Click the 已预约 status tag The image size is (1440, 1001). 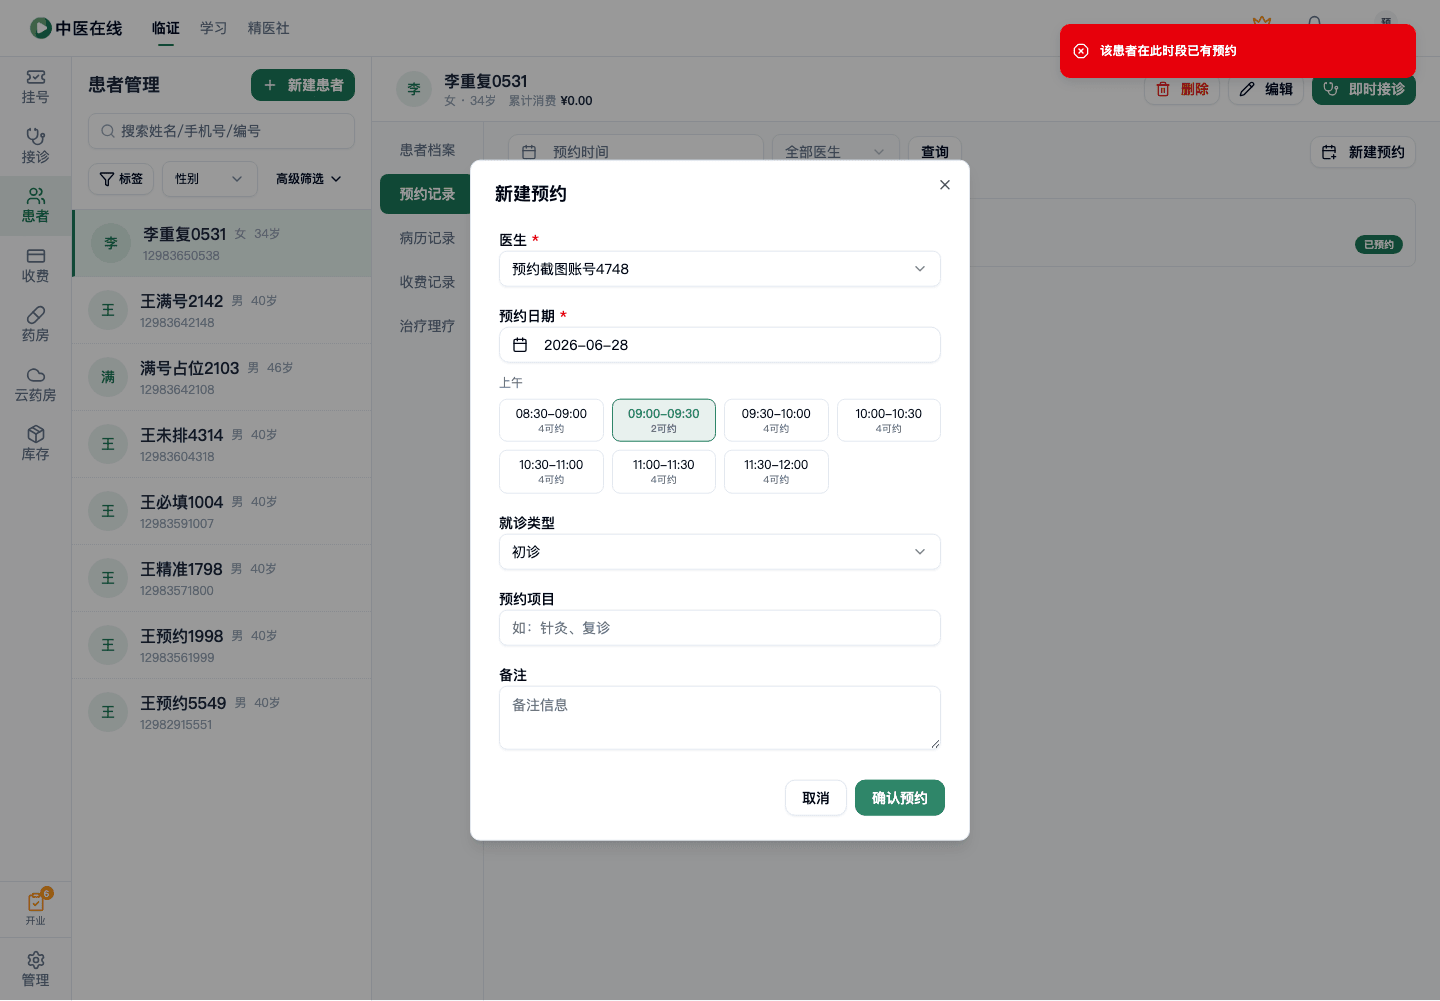coord(1379,245)
